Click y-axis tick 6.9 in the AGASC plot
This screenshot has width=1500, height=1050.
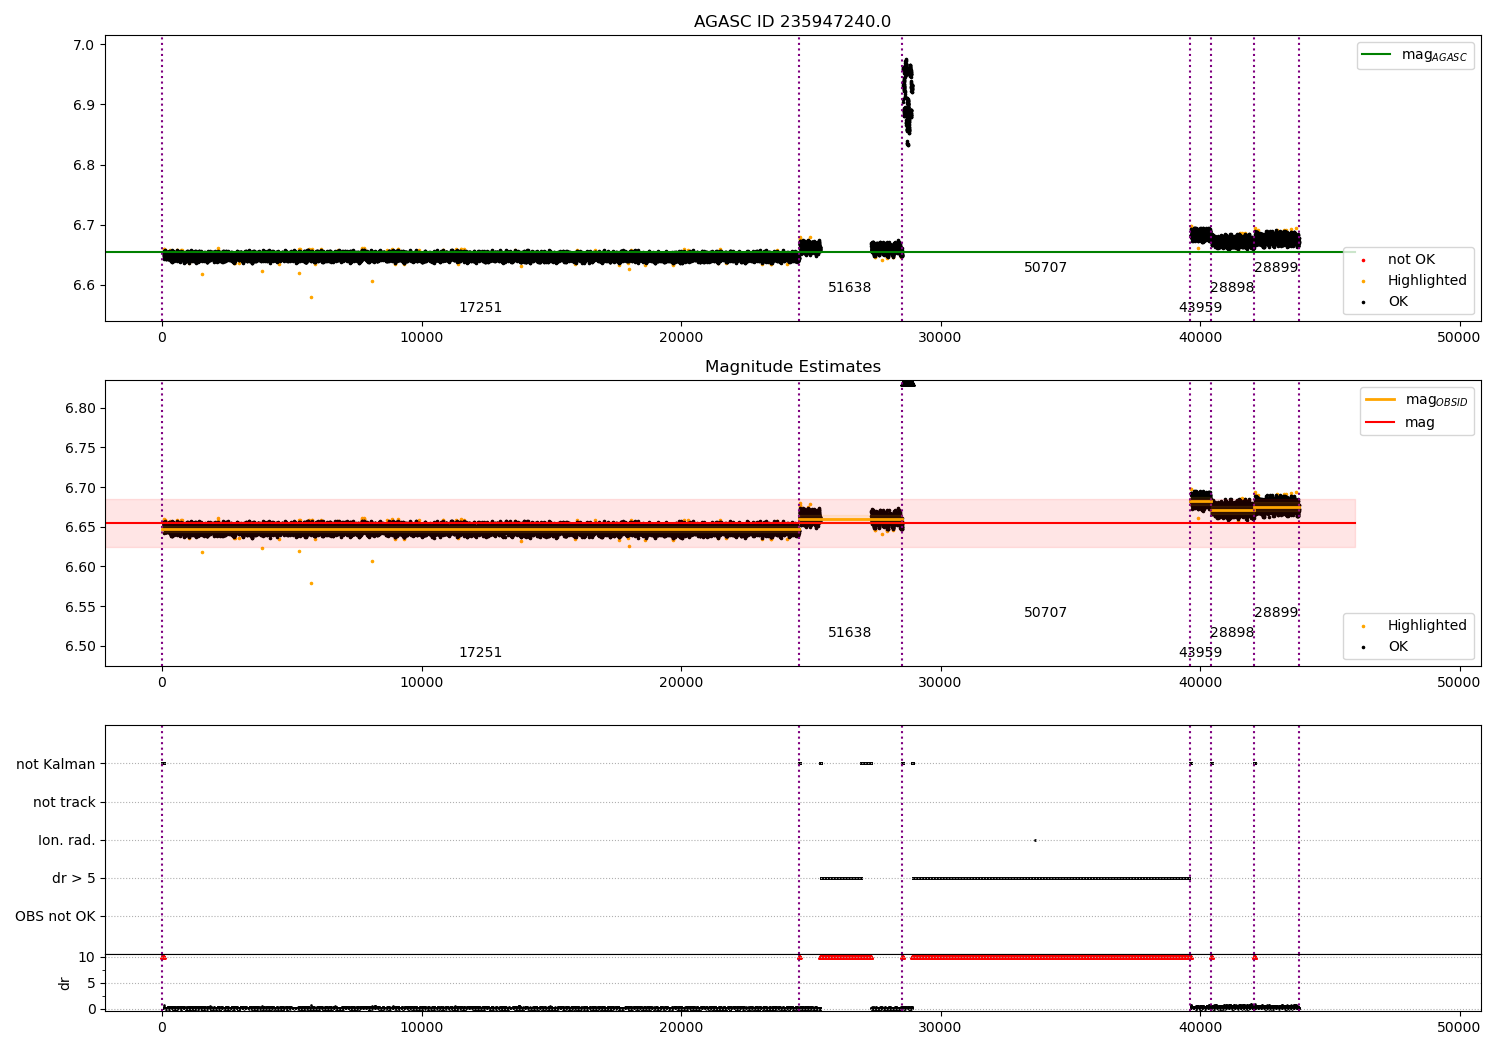click(83, 105)
